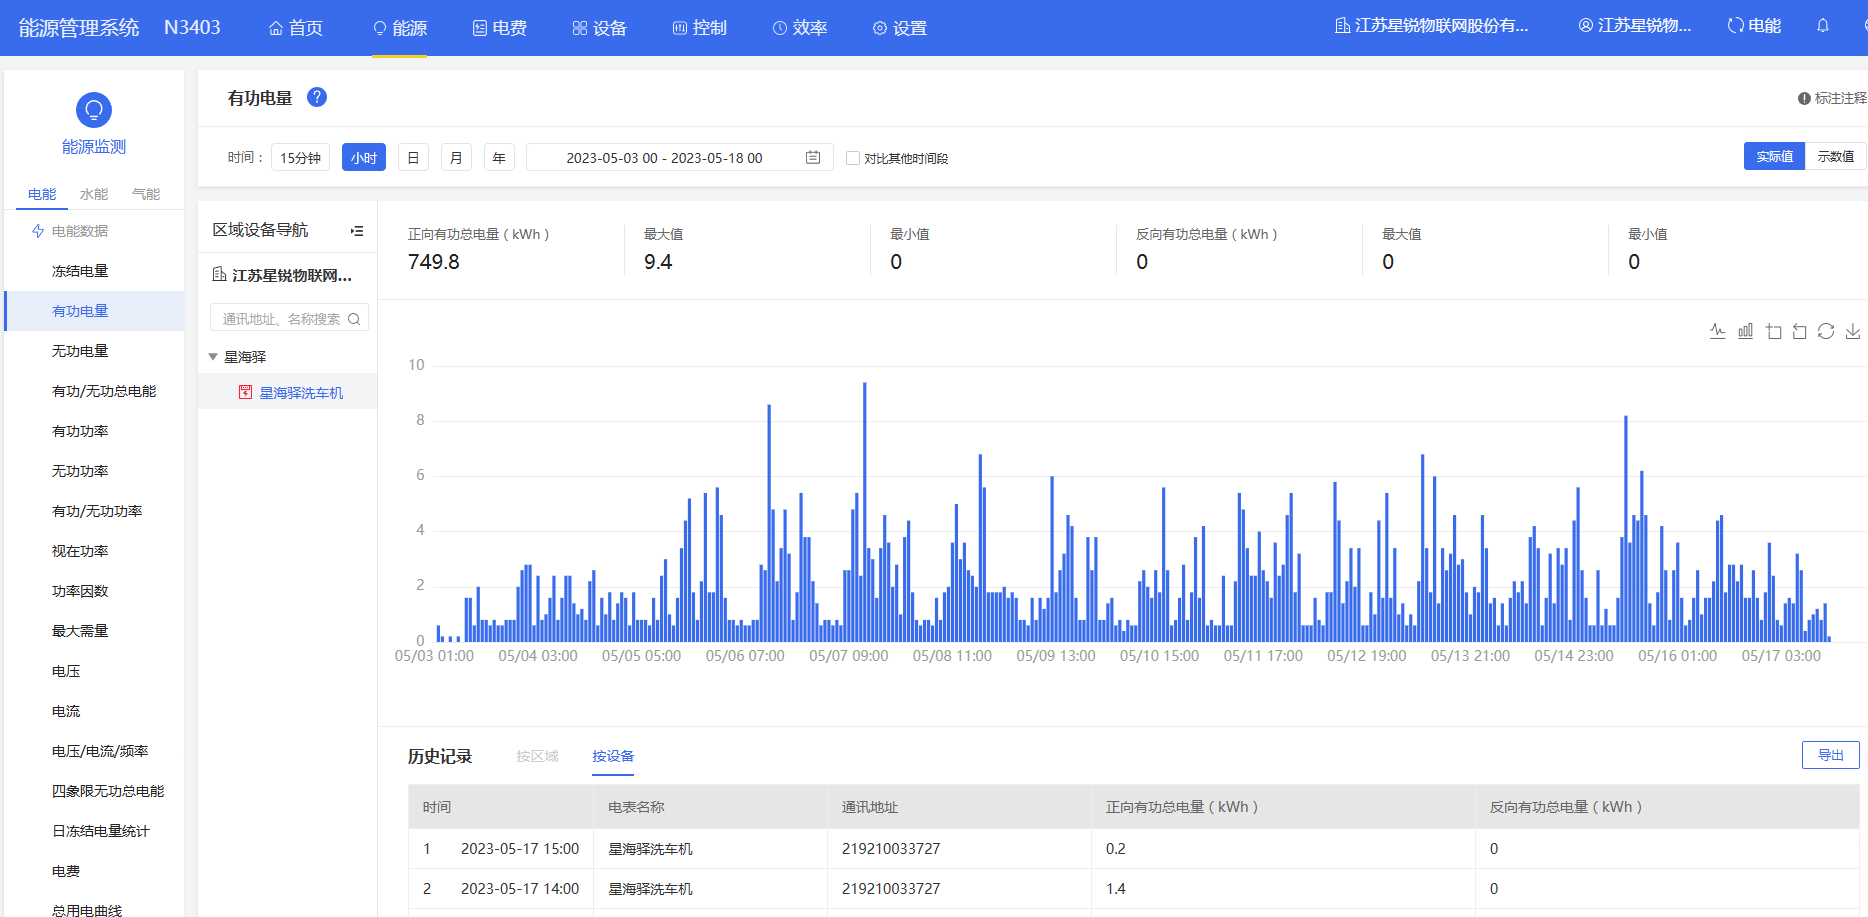This screenshot has width=1868, height=917.
Task: Switch to 实际值 display mode
Action: (x=1775, y=156)
